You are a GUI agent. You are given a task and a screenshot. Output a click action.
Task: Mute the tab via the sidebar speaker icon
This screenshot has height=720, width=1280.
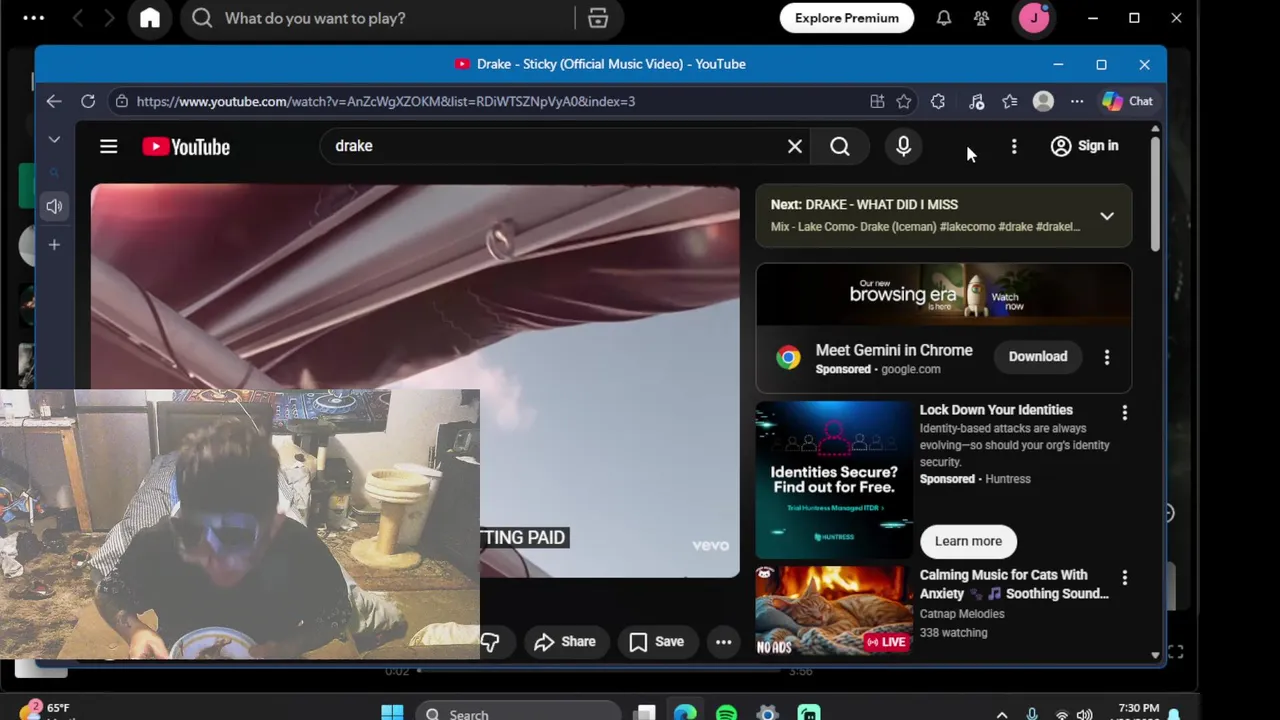(54, 206)
